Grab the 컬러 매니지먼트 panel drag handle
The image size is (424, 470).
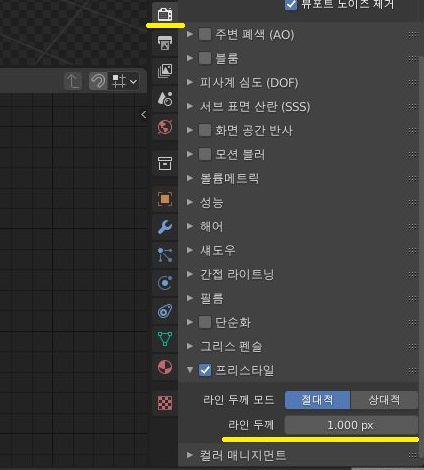tap(413, 455)
